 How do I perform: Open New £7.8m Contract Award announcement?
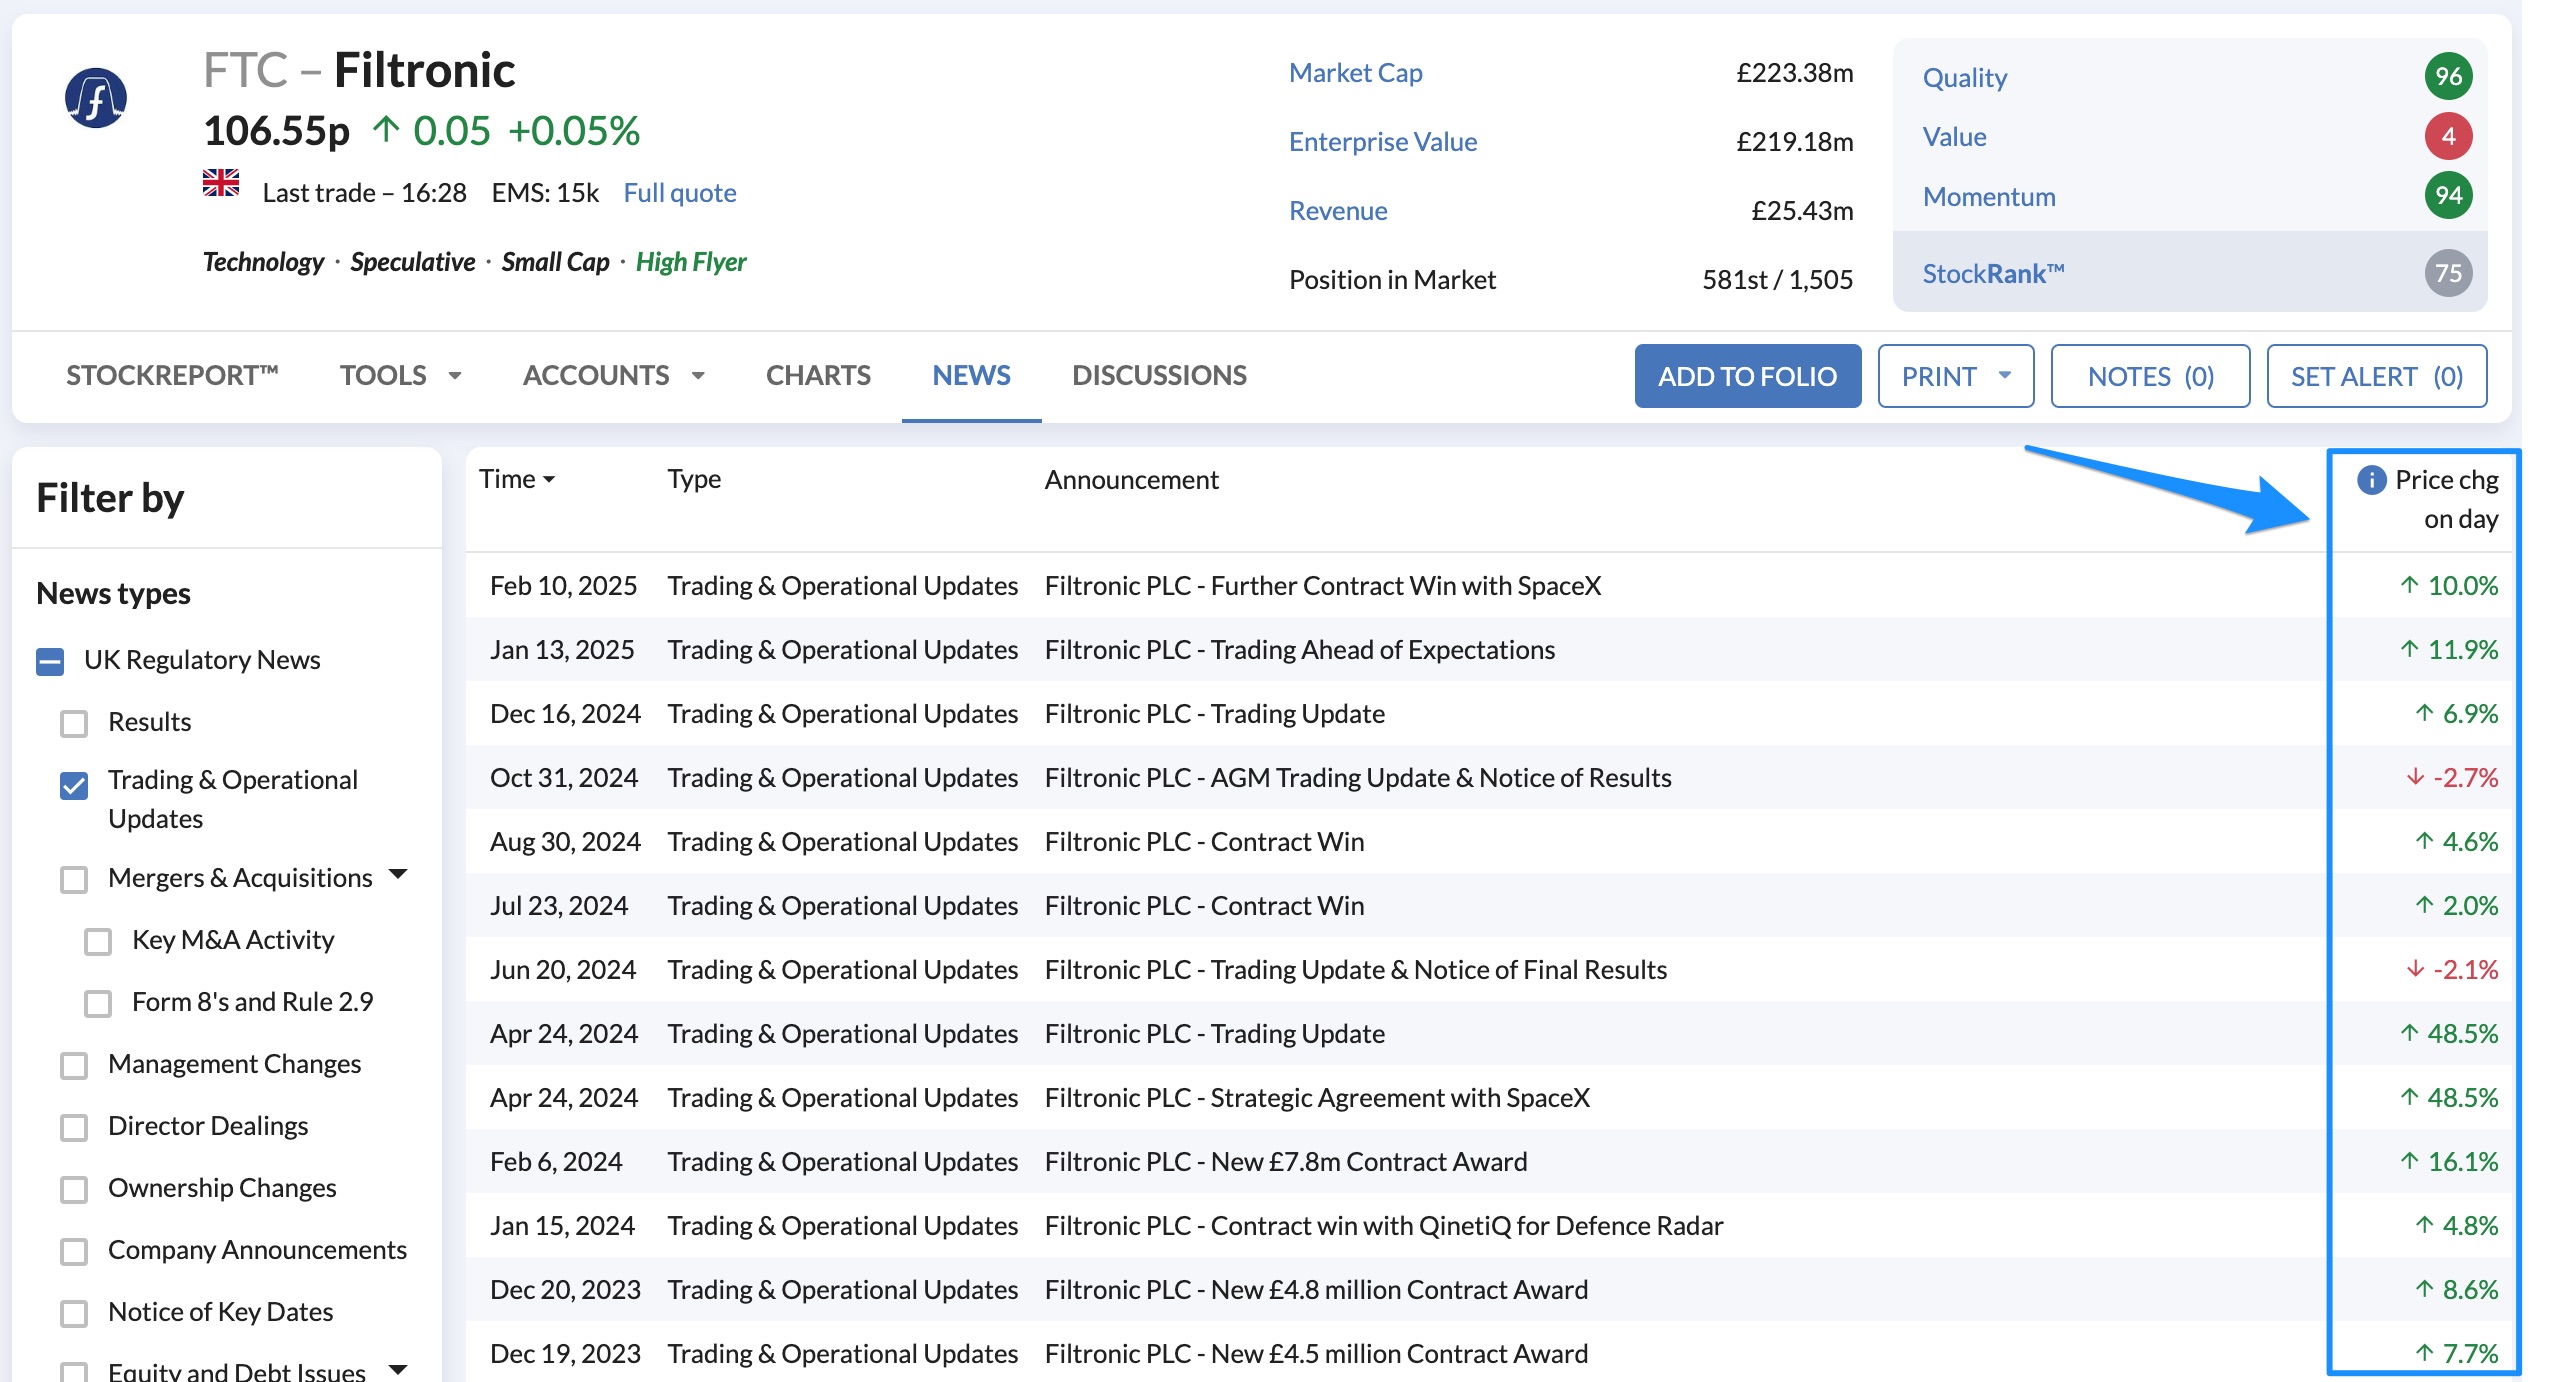tap(1286, 1162)
